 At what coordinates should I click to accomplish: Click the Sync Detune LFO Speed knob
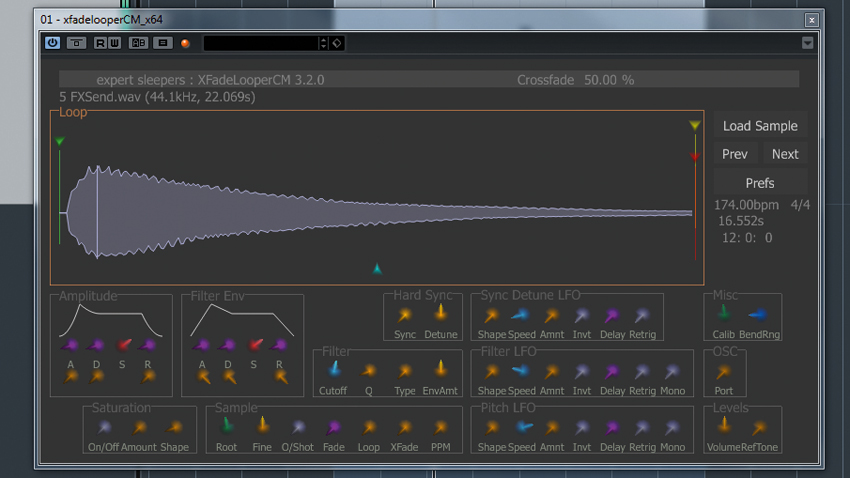coord(520,314)
